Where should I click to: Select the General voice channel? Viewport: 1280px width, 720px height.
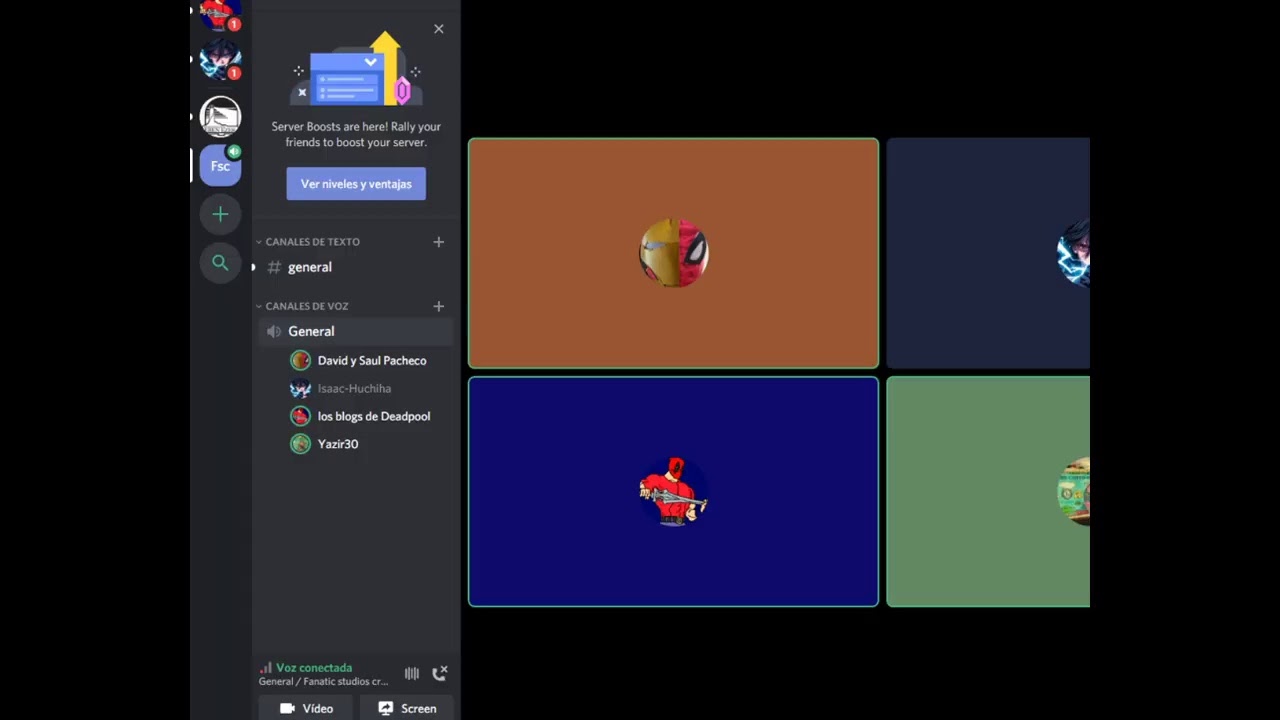[x=355, y=331]
